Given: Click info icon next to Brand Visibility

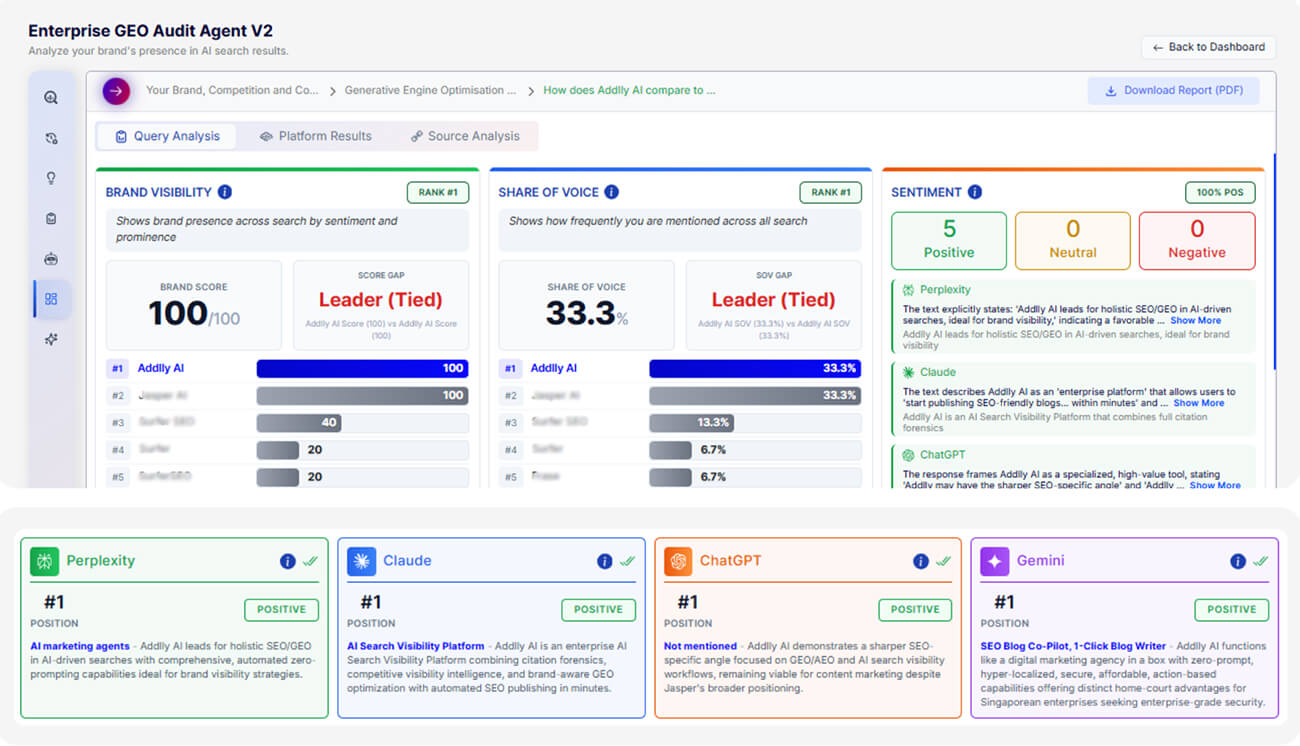Looking at the screenshot, I should (225, 192).
